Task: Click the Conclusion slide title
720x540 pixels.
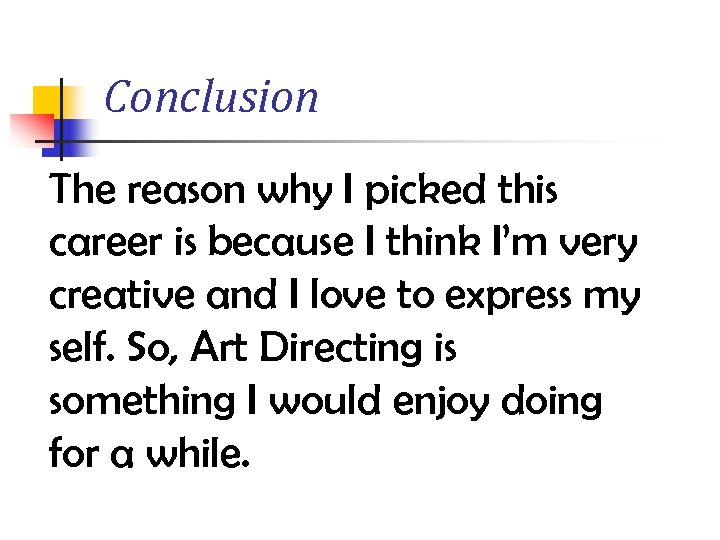Action: (x=211, y=97)
